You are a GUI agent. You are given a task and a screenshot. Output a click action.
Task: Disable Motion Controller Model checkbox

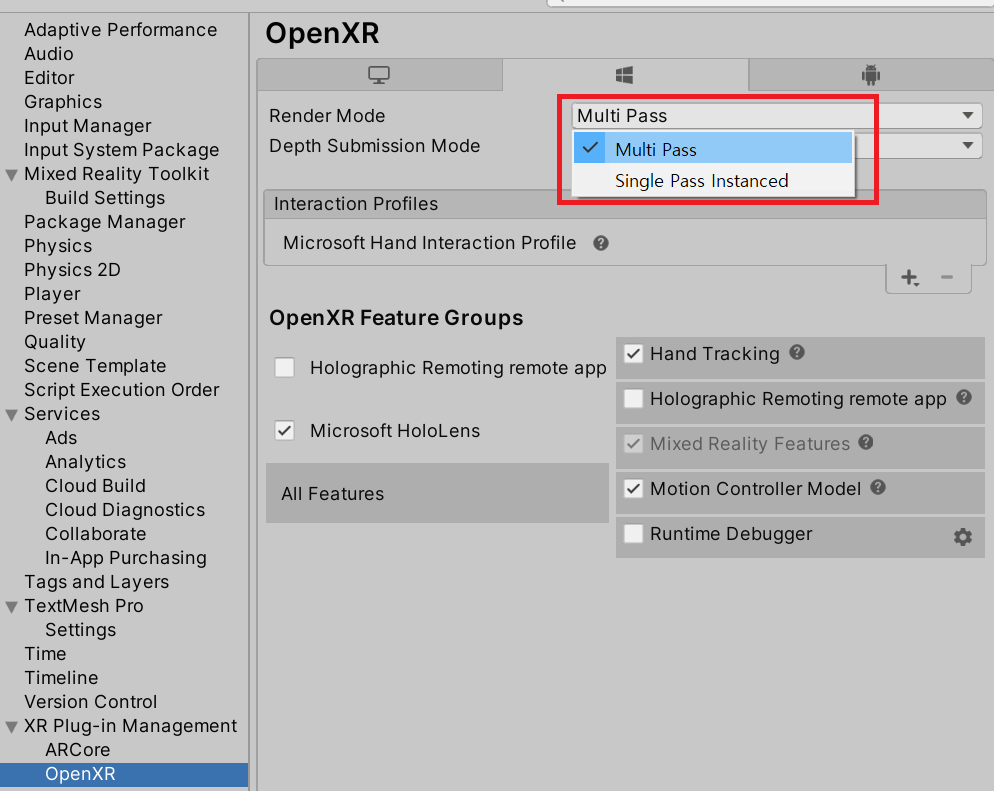(633, 489)
